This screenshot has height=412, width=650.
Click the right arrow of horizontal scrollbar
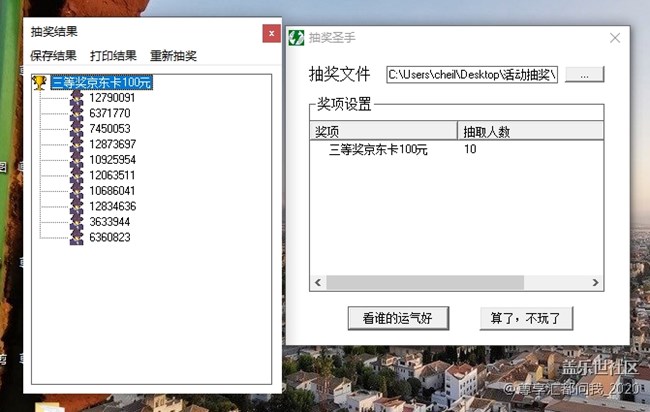[x=596, y=283]
